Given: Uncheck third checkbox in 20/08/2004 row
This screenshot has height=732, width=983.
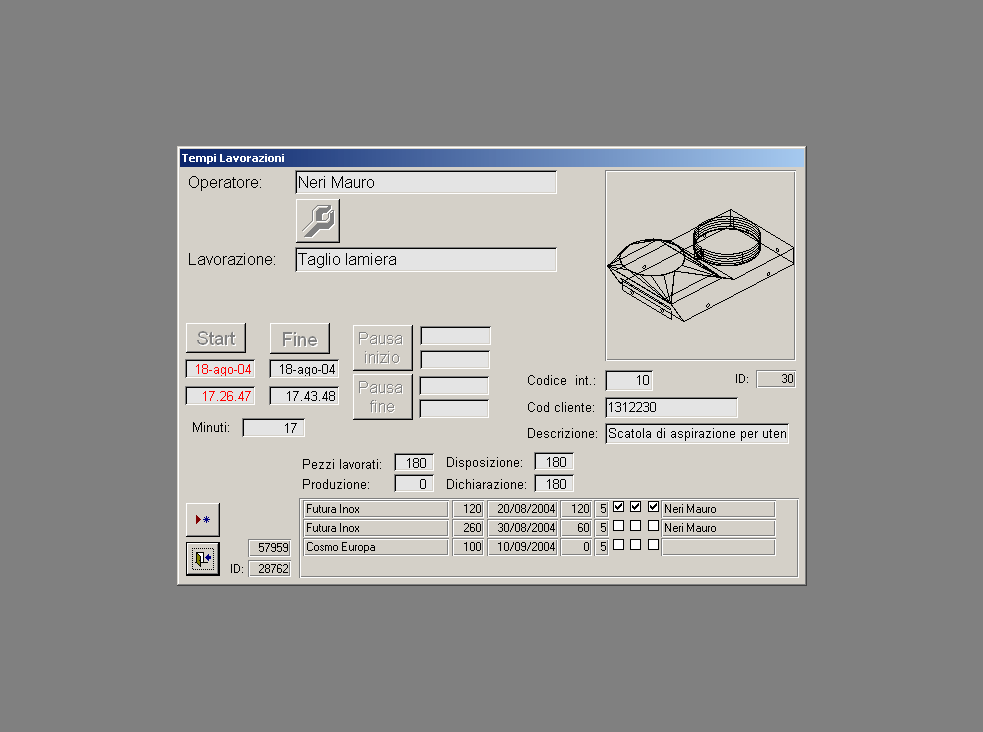Looking at the screenshot, I should 653,507.
